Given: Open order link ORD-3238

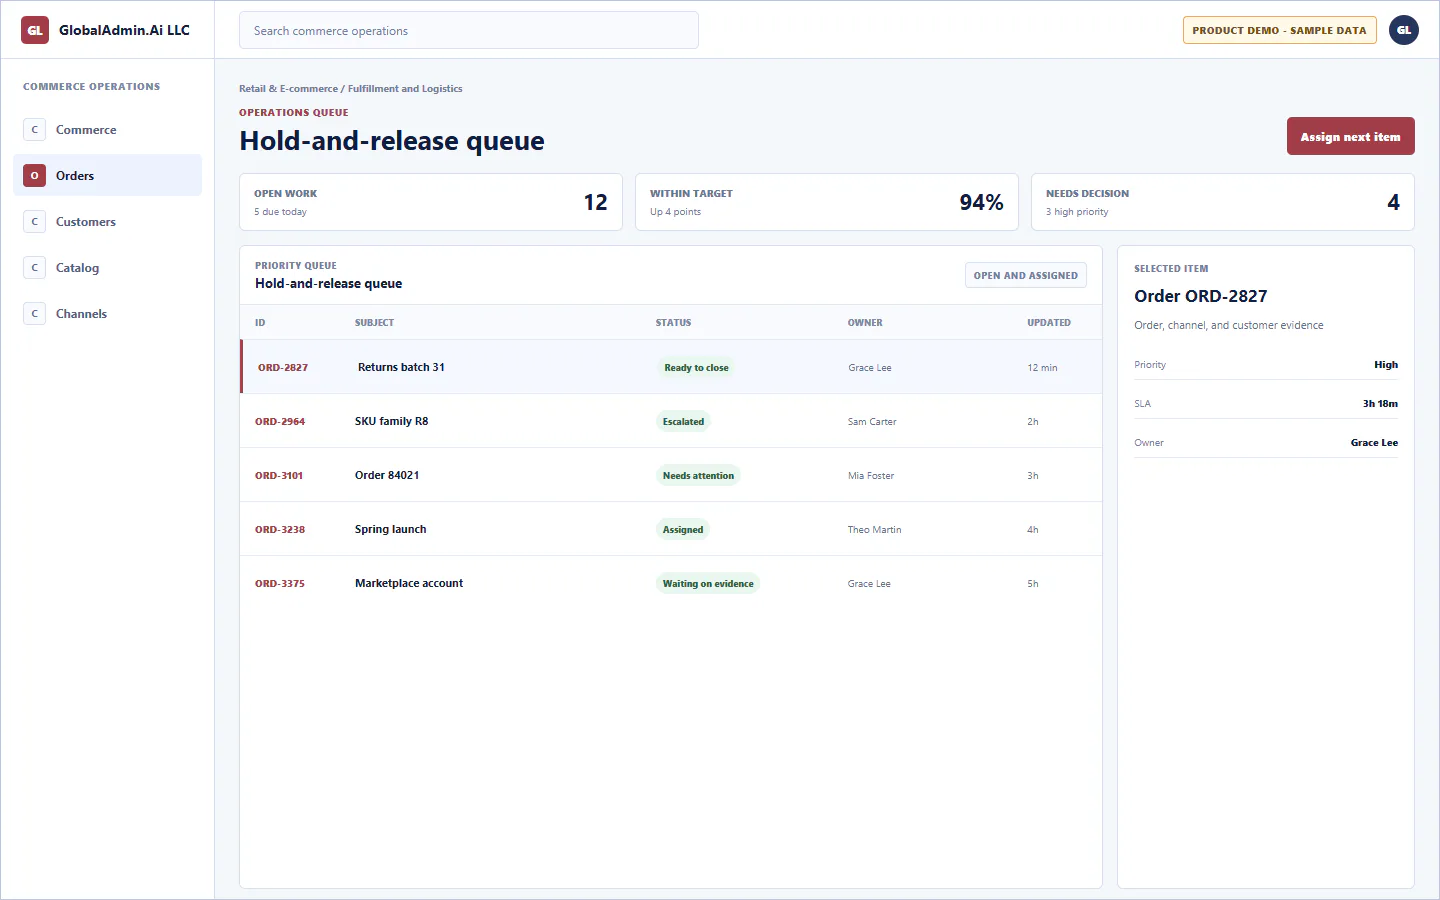Looking at the screenshot, I should [280, 530].
